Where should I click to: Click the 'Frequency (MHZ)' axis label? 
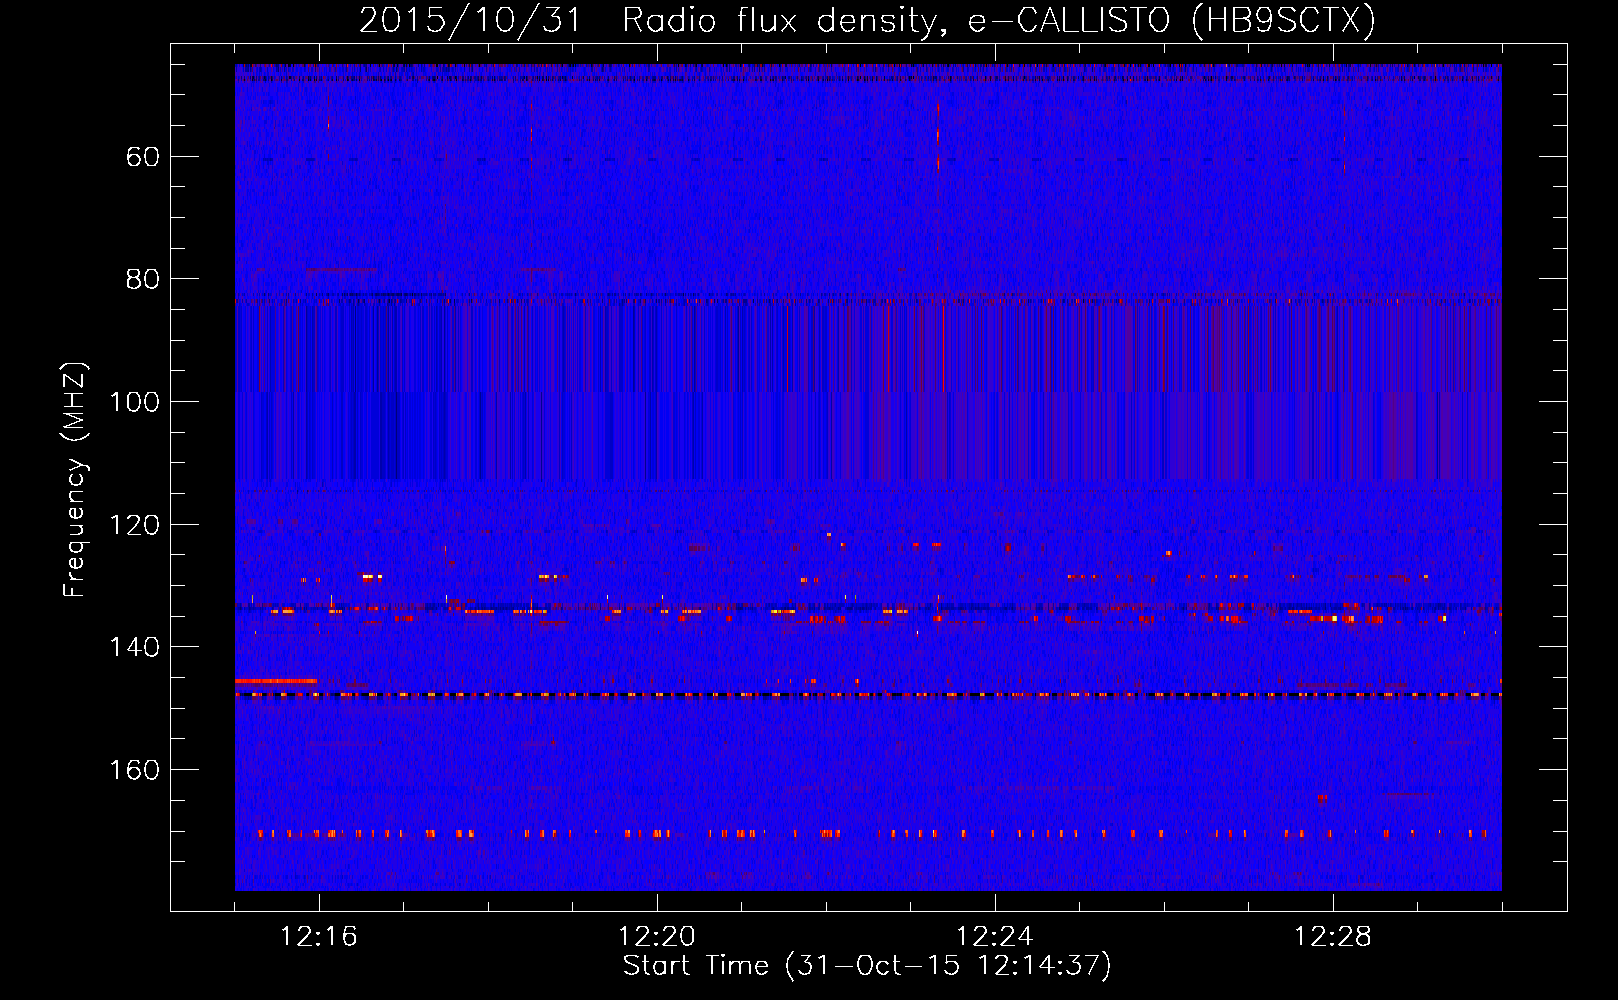75,479
